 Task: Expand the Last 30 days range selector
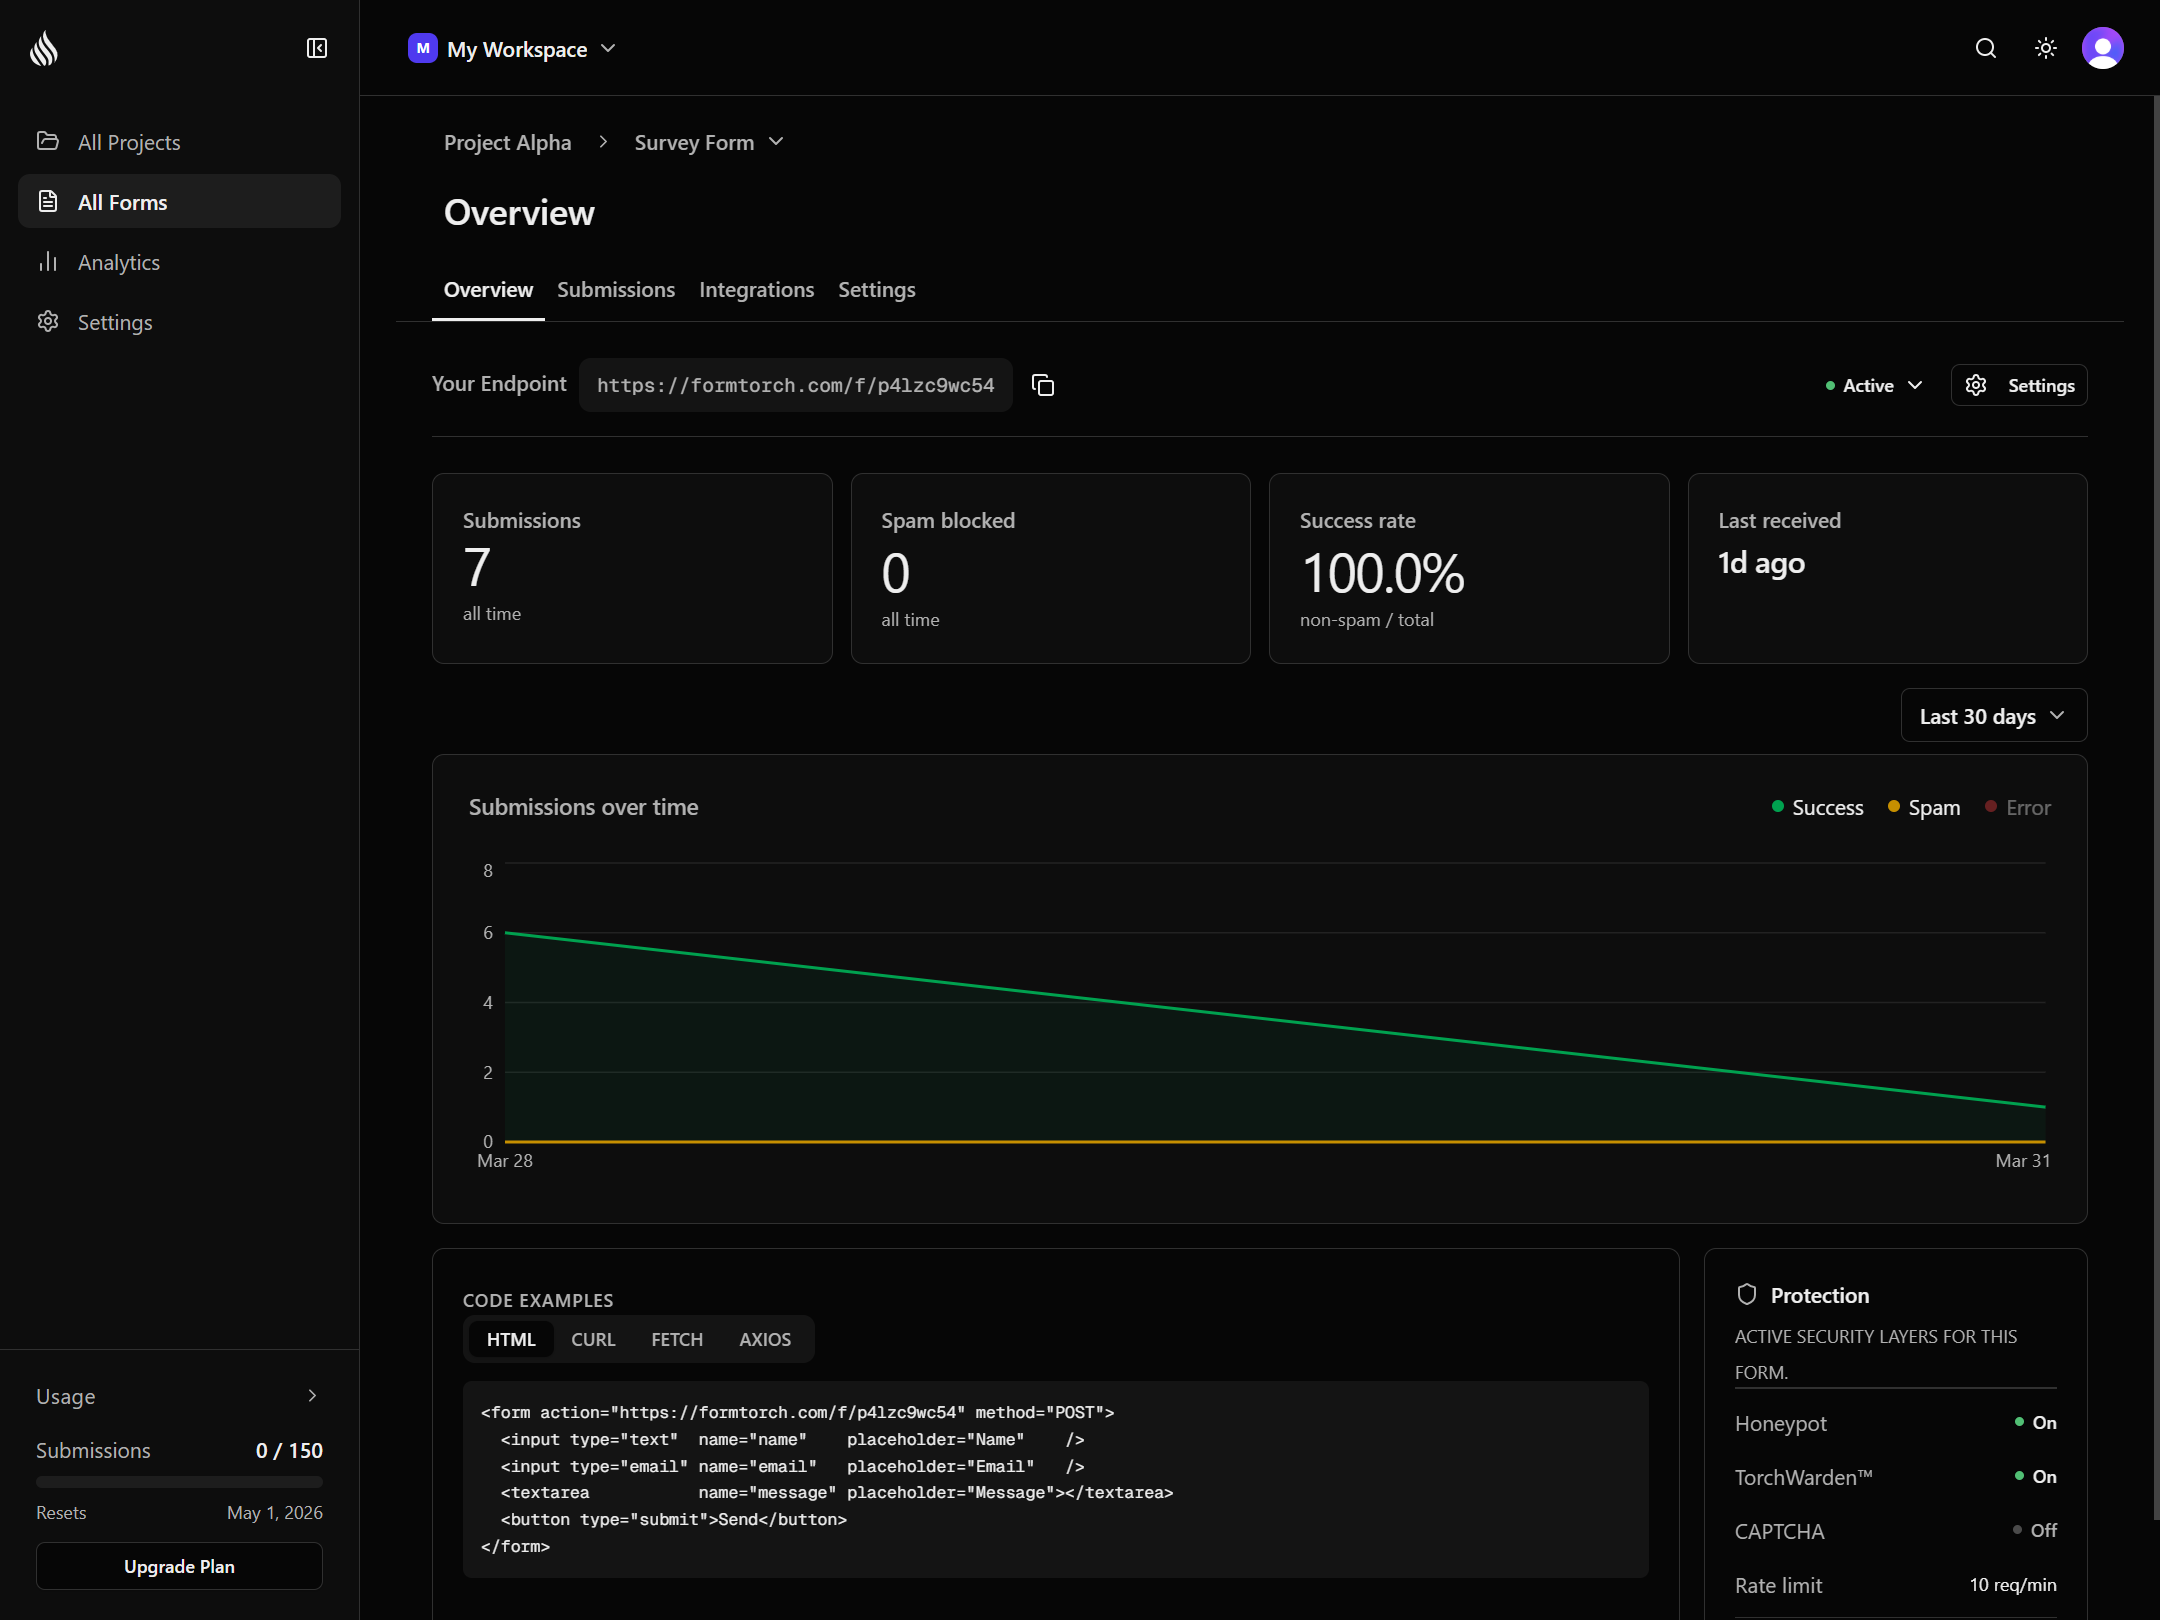[1993, 716]
